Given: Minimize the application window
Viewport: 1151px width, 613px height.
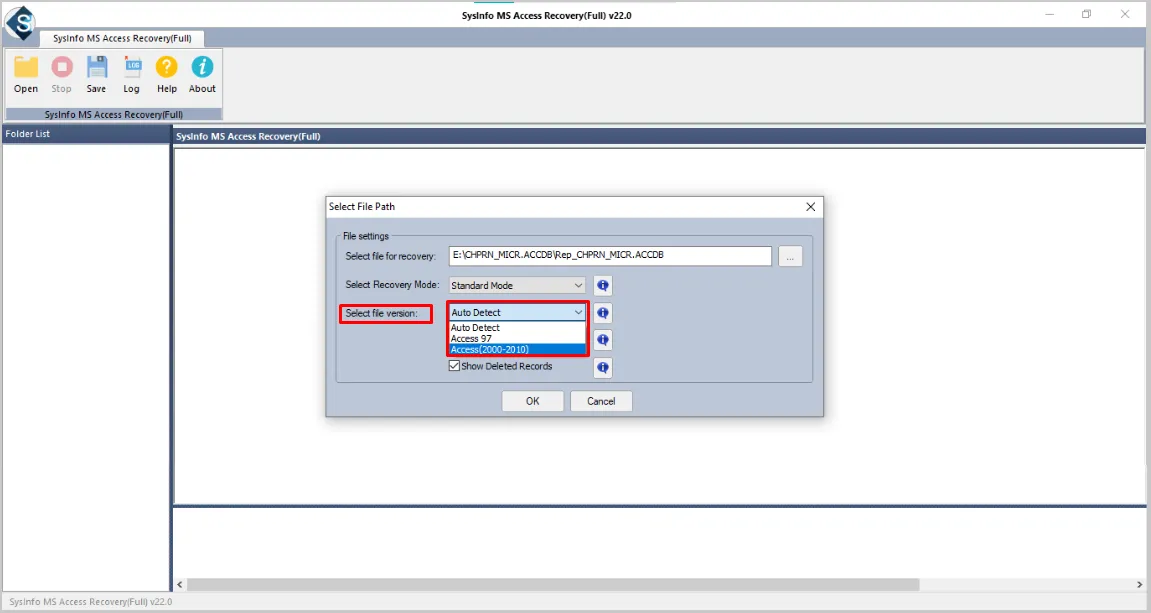Looking at the screenshot, I should [1050, 15].
